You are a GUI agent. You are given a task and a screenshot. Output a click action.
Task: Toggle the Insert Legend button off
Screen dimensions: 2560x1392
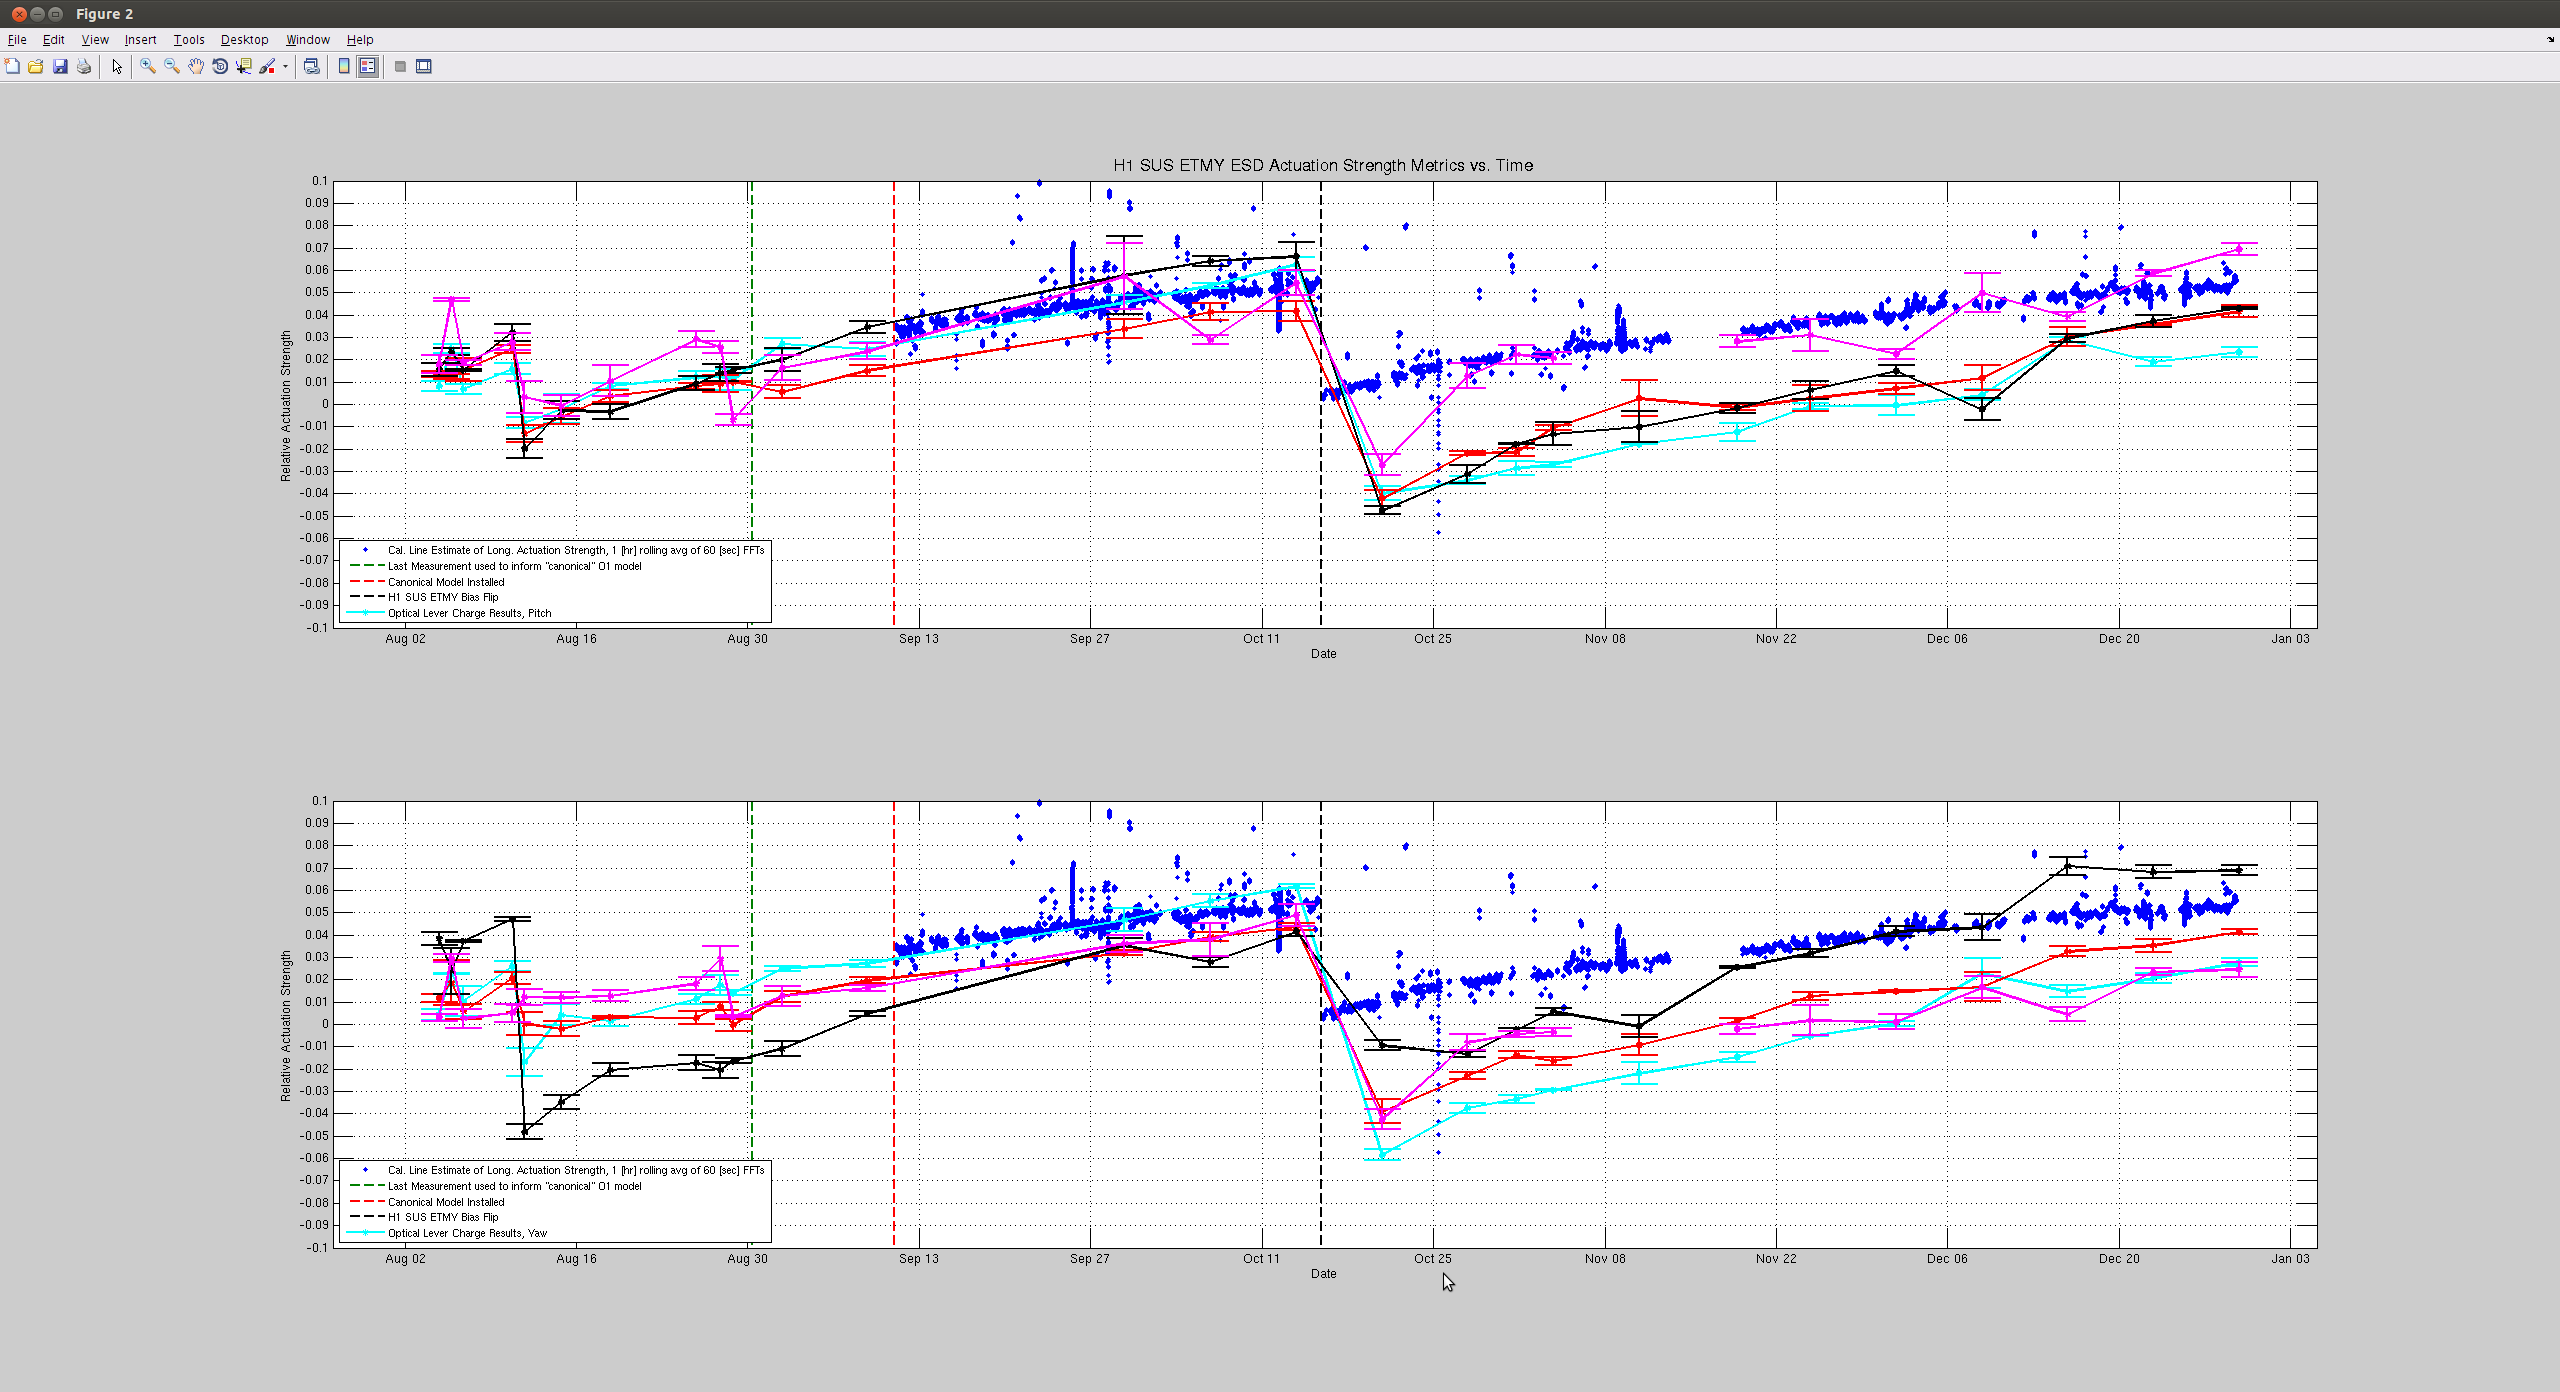[368, 67]
